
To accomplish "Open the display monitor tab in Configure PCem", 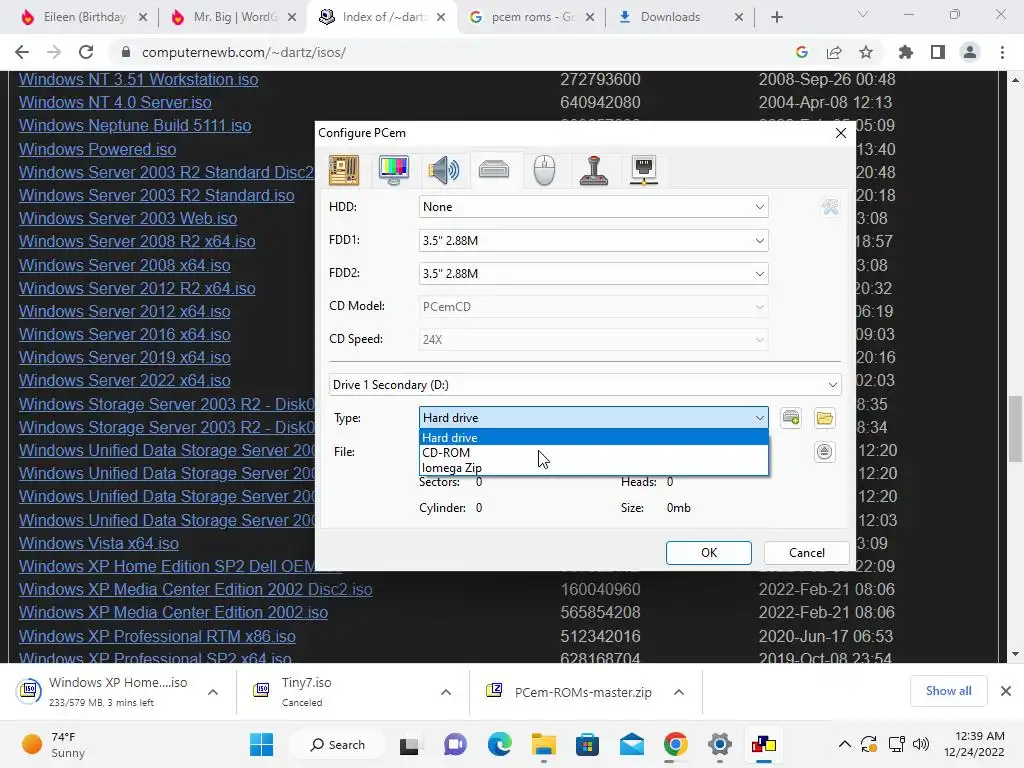I will click(393, 170).
